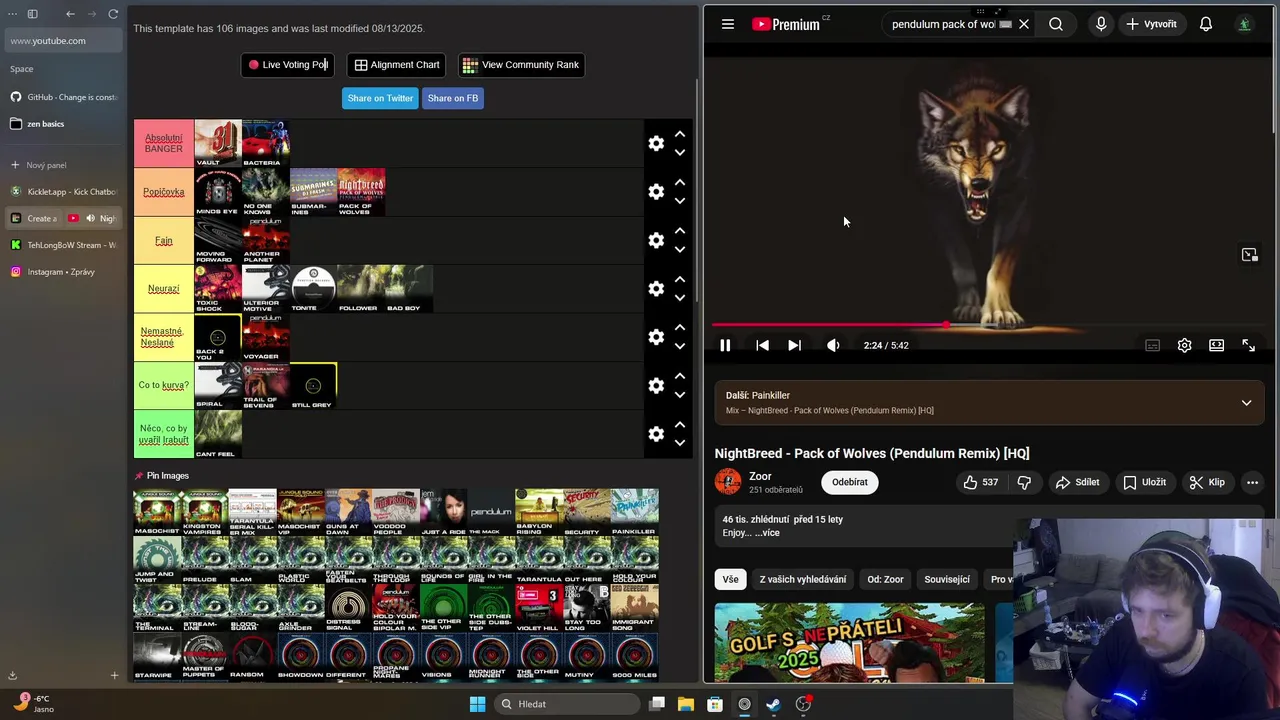Select the Co to kurva? tier label
This screenshot has width=1280, height=720.
164,385
